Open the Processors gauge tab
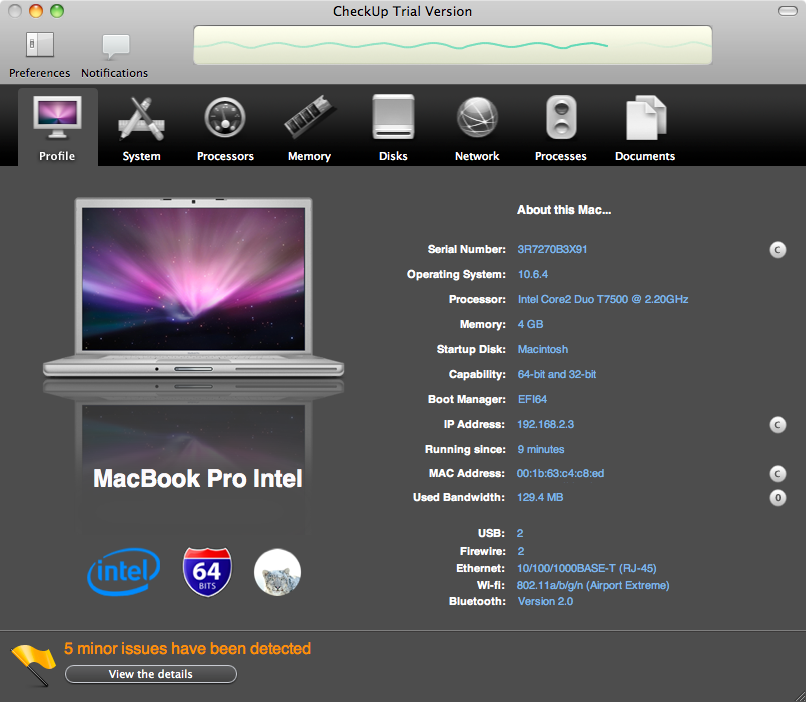The width and height of the screenshot is (806, 702). [225, 127]
